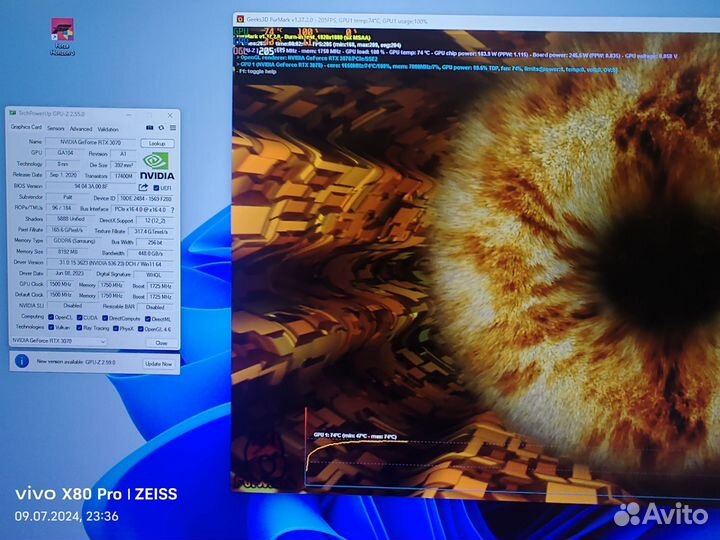The image size is (720, 540).
Task: Click the BIOS Version field
Action: coord(91,186)
